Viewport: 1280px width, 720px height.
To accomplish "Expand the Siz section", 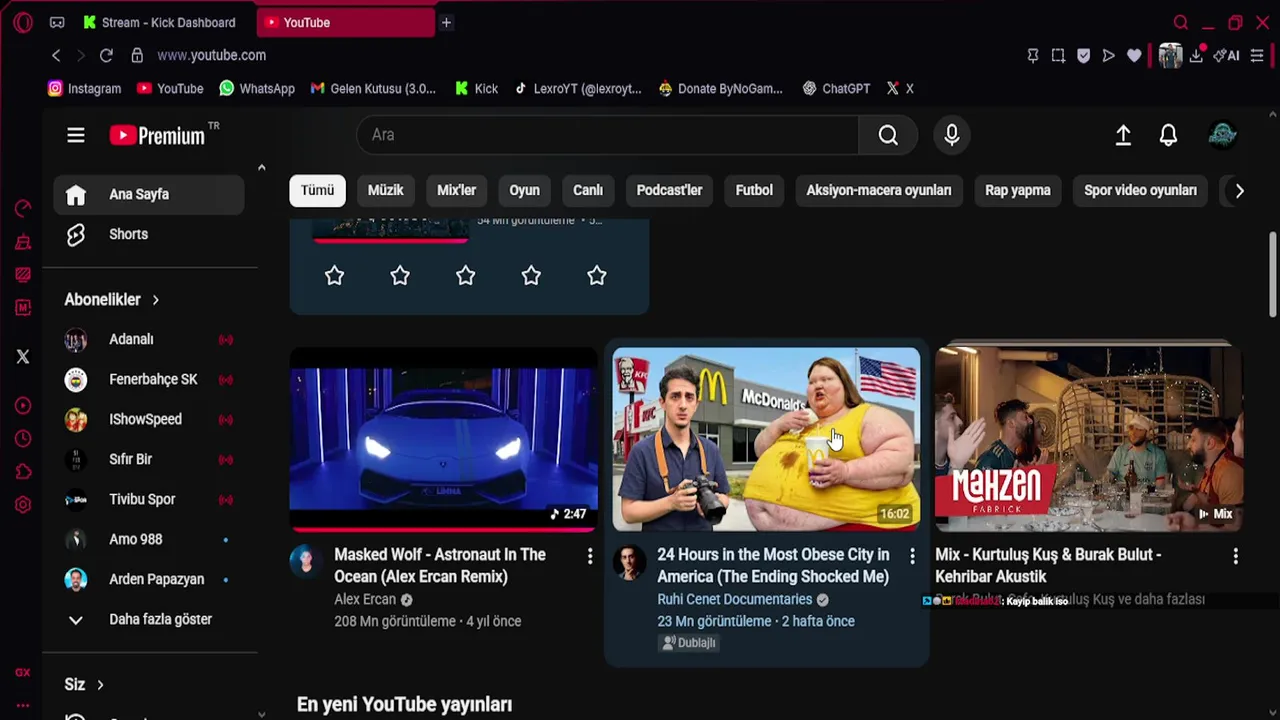I will click(x=85, y=685).
